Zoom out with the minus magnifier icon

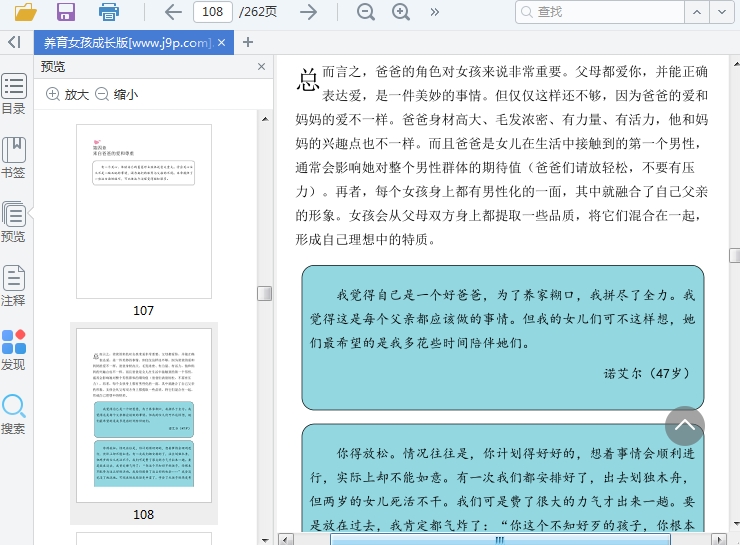pos(366,12)
